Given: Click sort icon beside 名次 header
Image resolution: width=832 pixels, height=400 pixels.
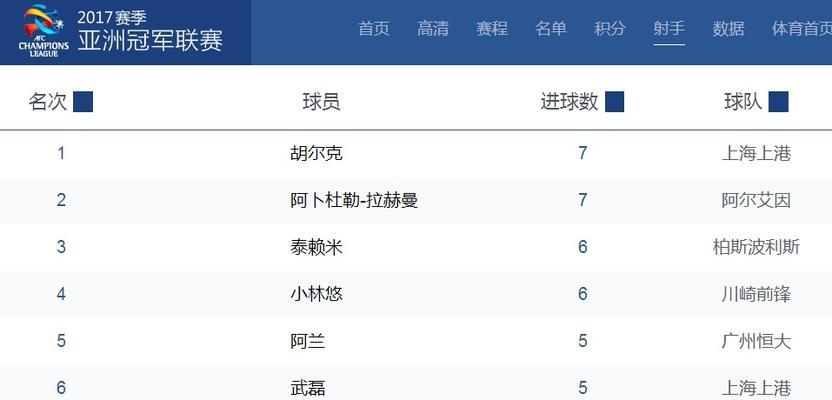Looking at the screenshot, I should (83, 101).
